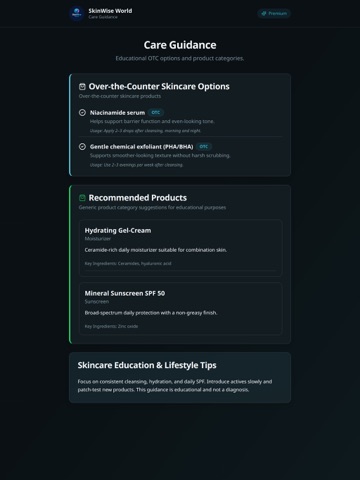Open the Hydrating Gel-Cream product card
This screenshot has width=360, height=480.
(x=180, y=248)
